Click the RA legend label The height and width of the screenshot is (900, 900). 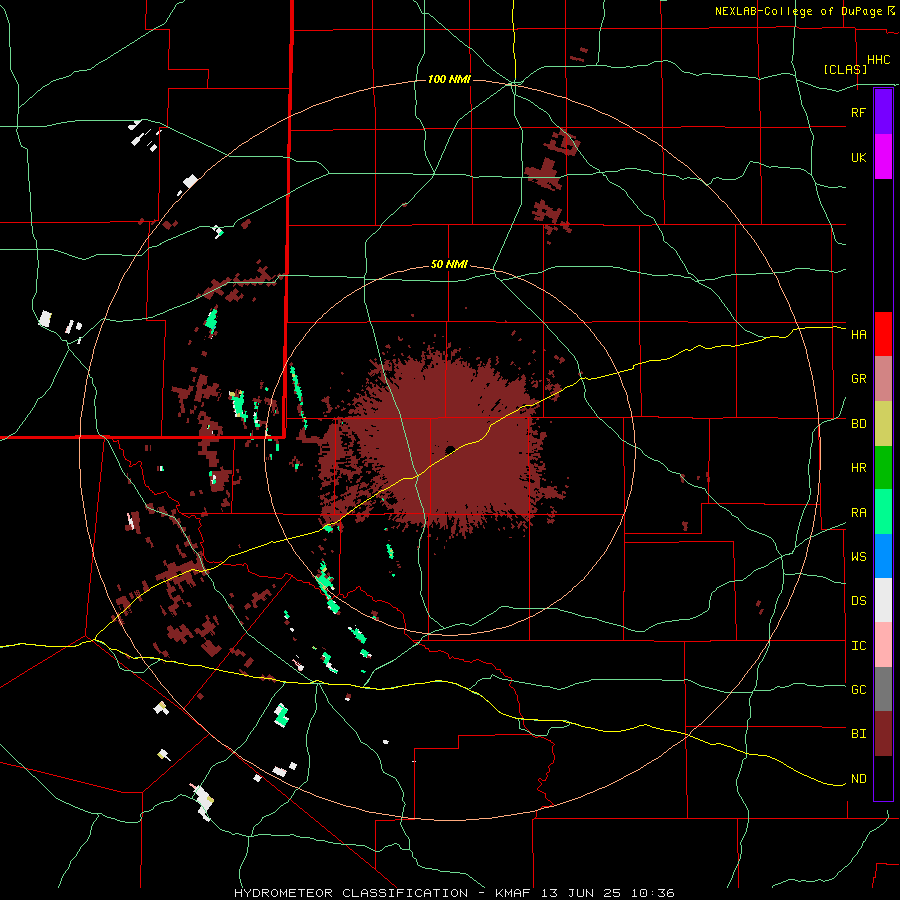[859, 513]
